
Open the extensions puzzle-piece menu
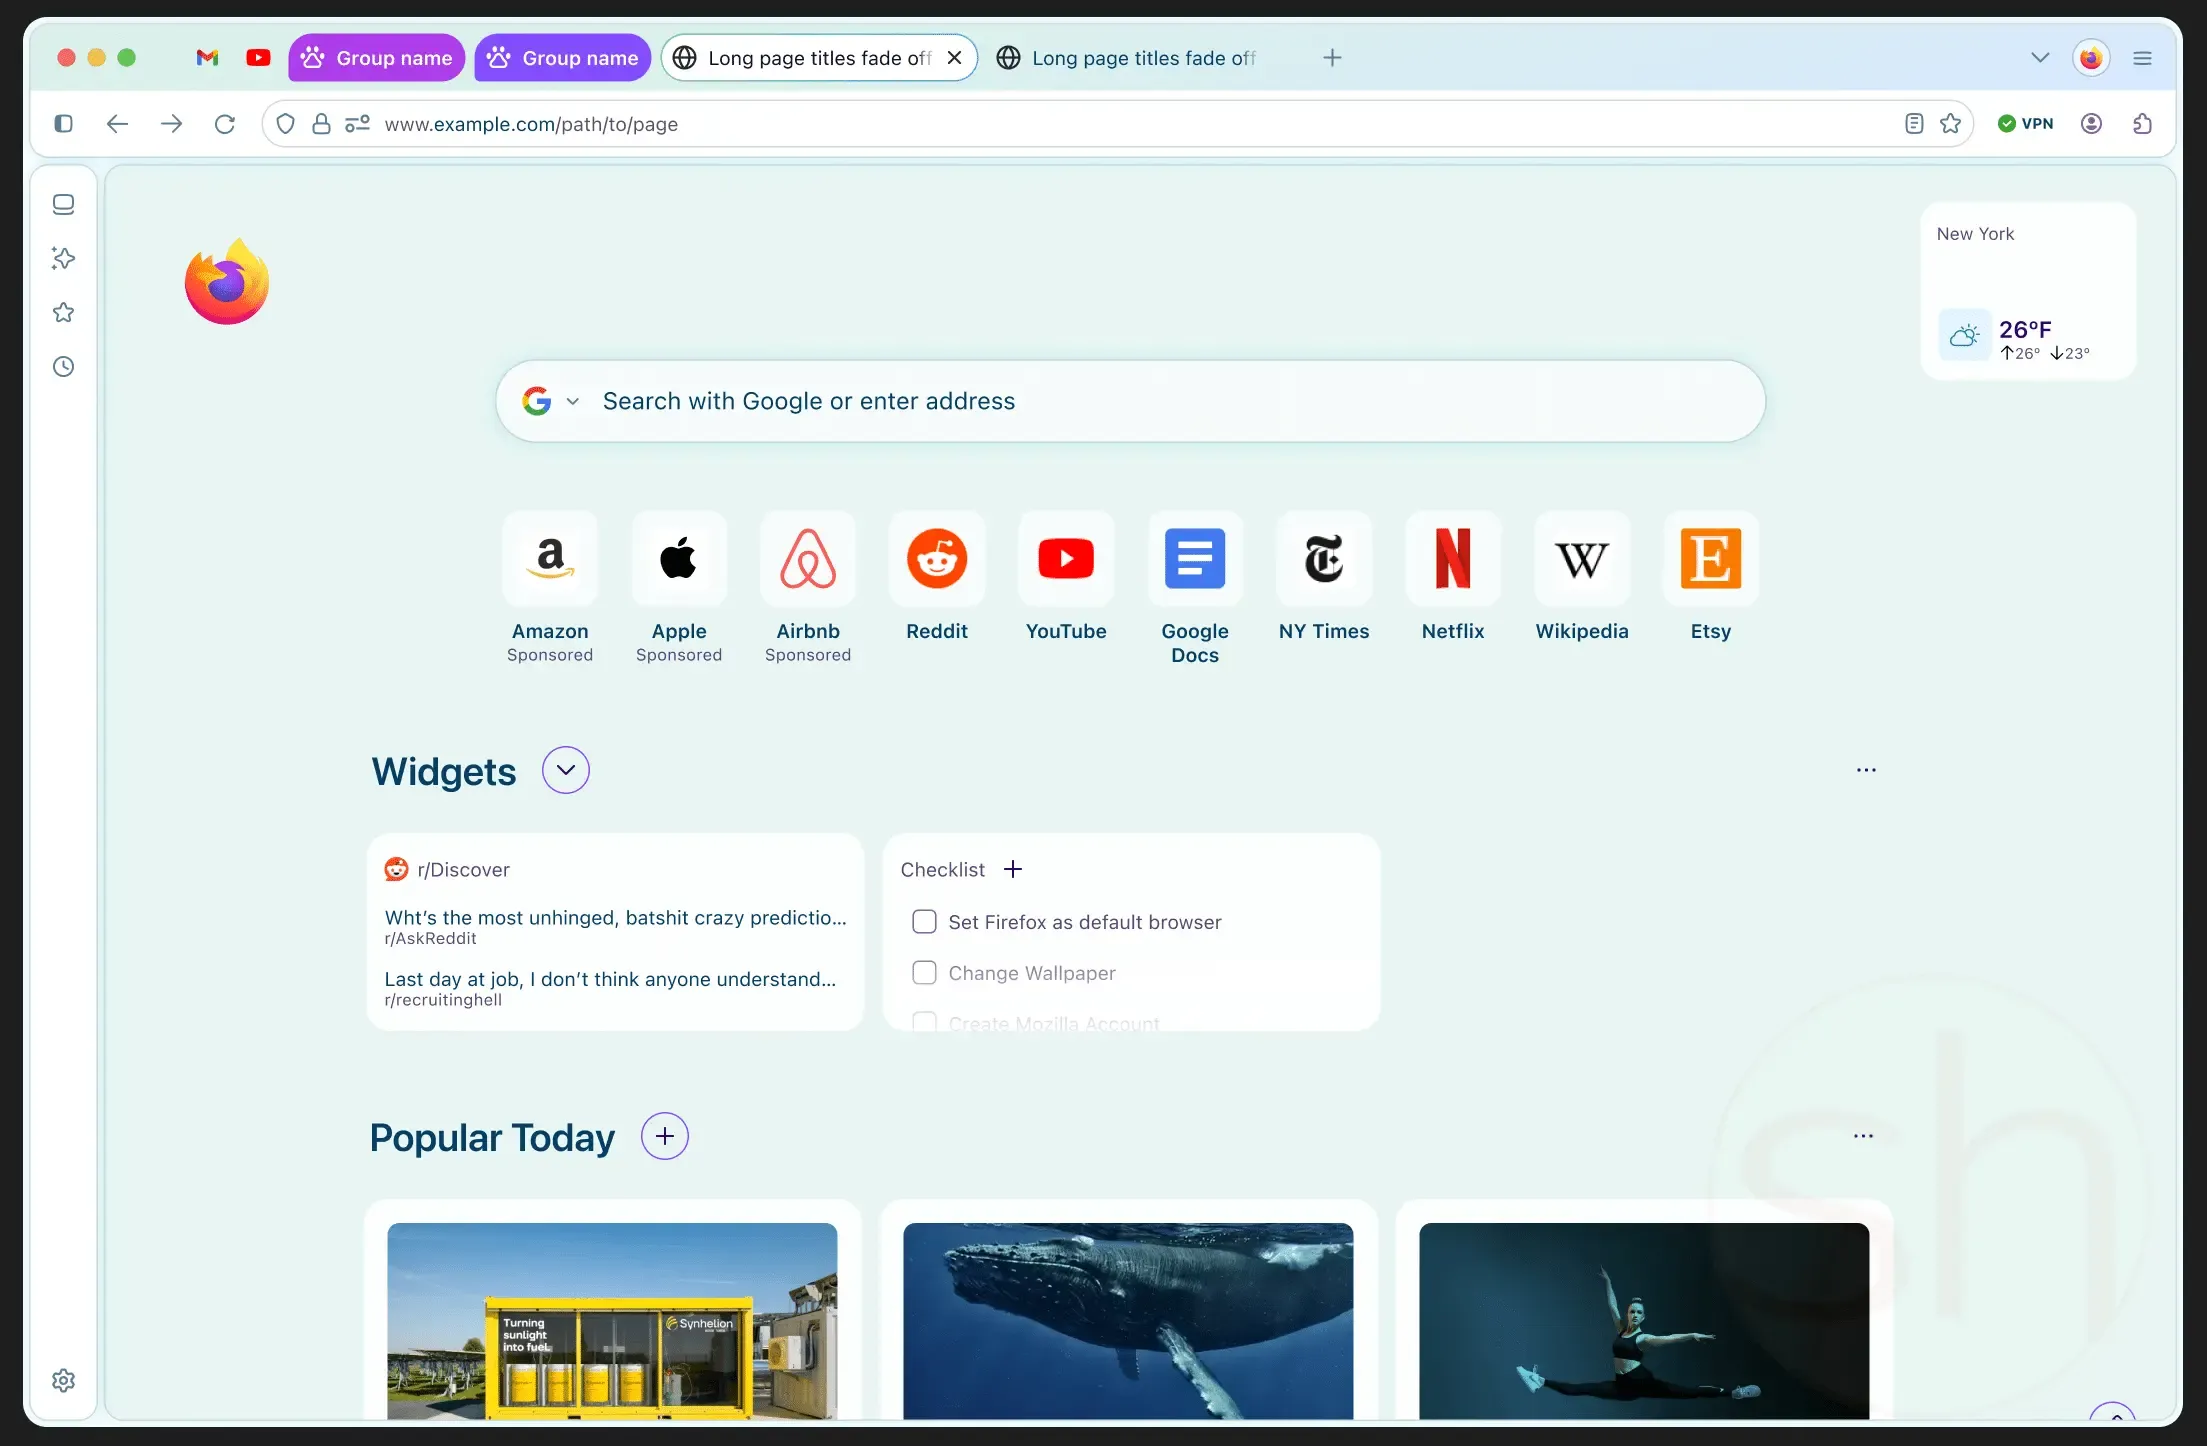pos(2142,123)
